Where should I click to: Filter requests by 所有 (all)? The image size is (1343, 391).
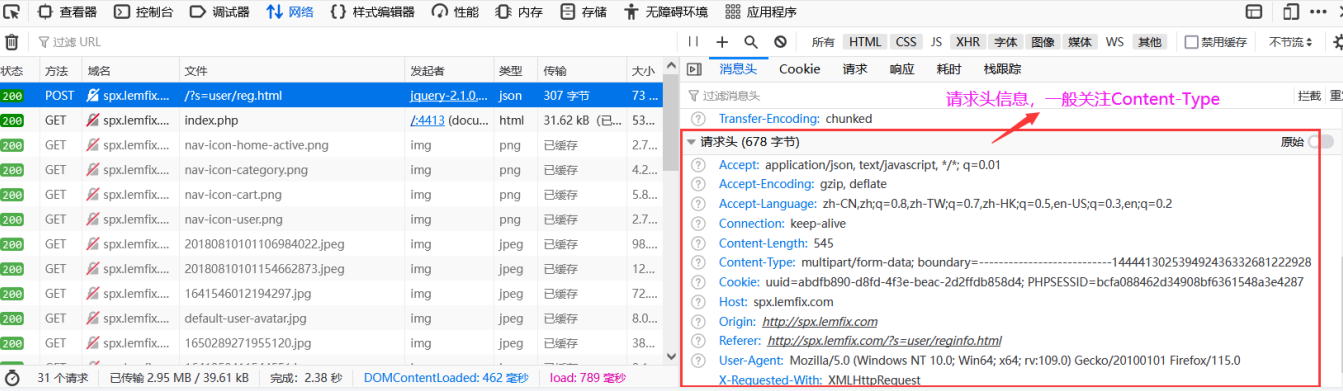coord(823,42)
